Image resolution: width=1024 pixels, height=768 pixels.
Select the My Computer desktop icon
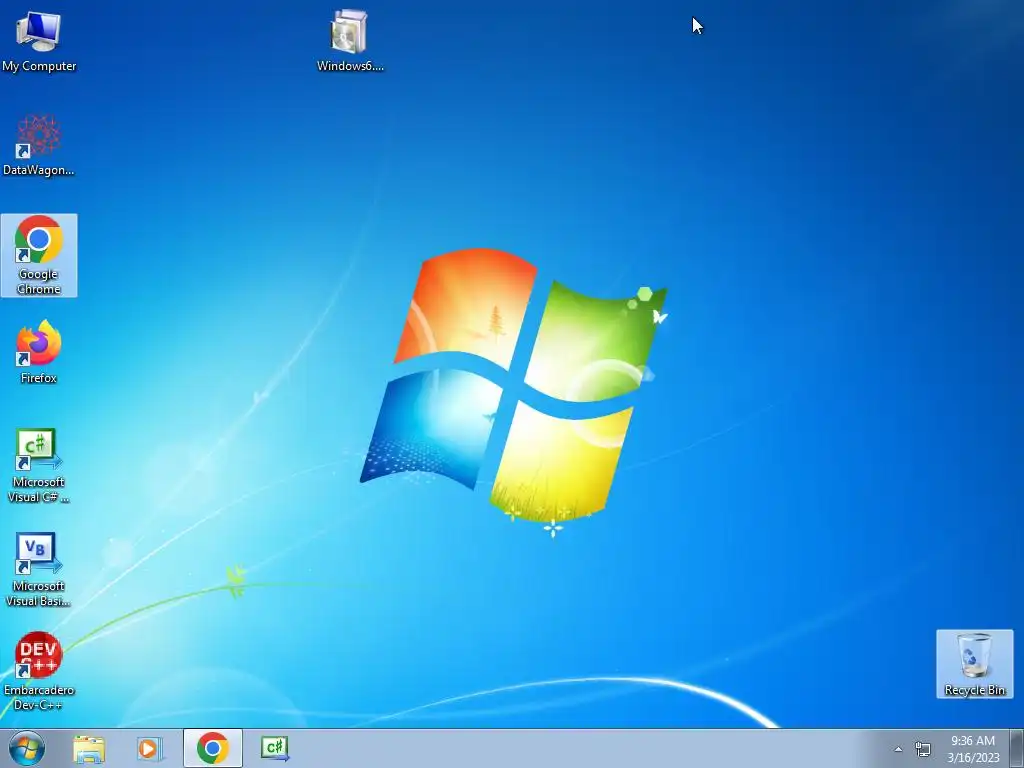39,40
